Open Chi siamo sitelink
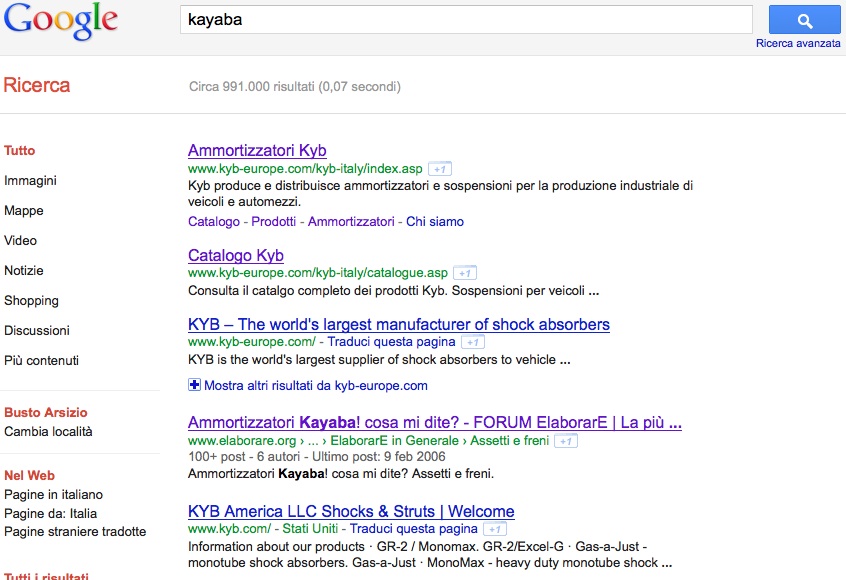 (x=435, y=222)
